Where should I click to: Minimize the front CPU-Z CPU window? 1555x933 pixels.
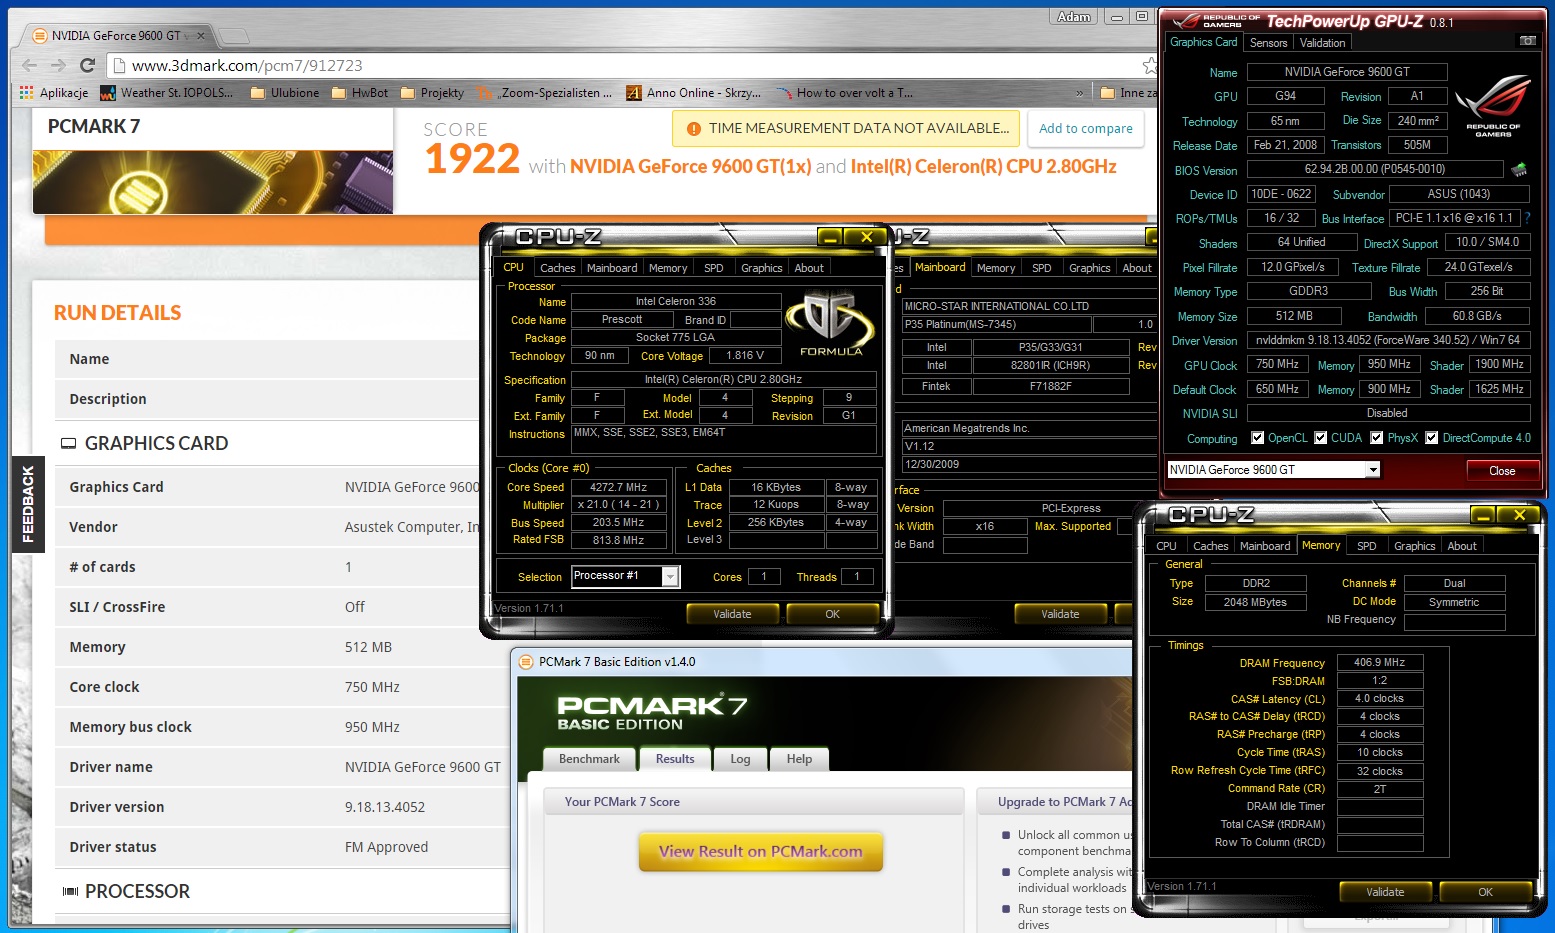[829, 237]
